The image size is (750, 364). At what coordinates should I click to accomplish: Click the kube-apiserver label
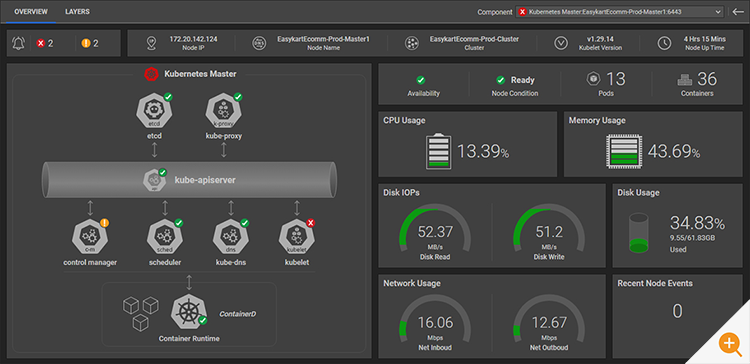(x=205, y=180)
